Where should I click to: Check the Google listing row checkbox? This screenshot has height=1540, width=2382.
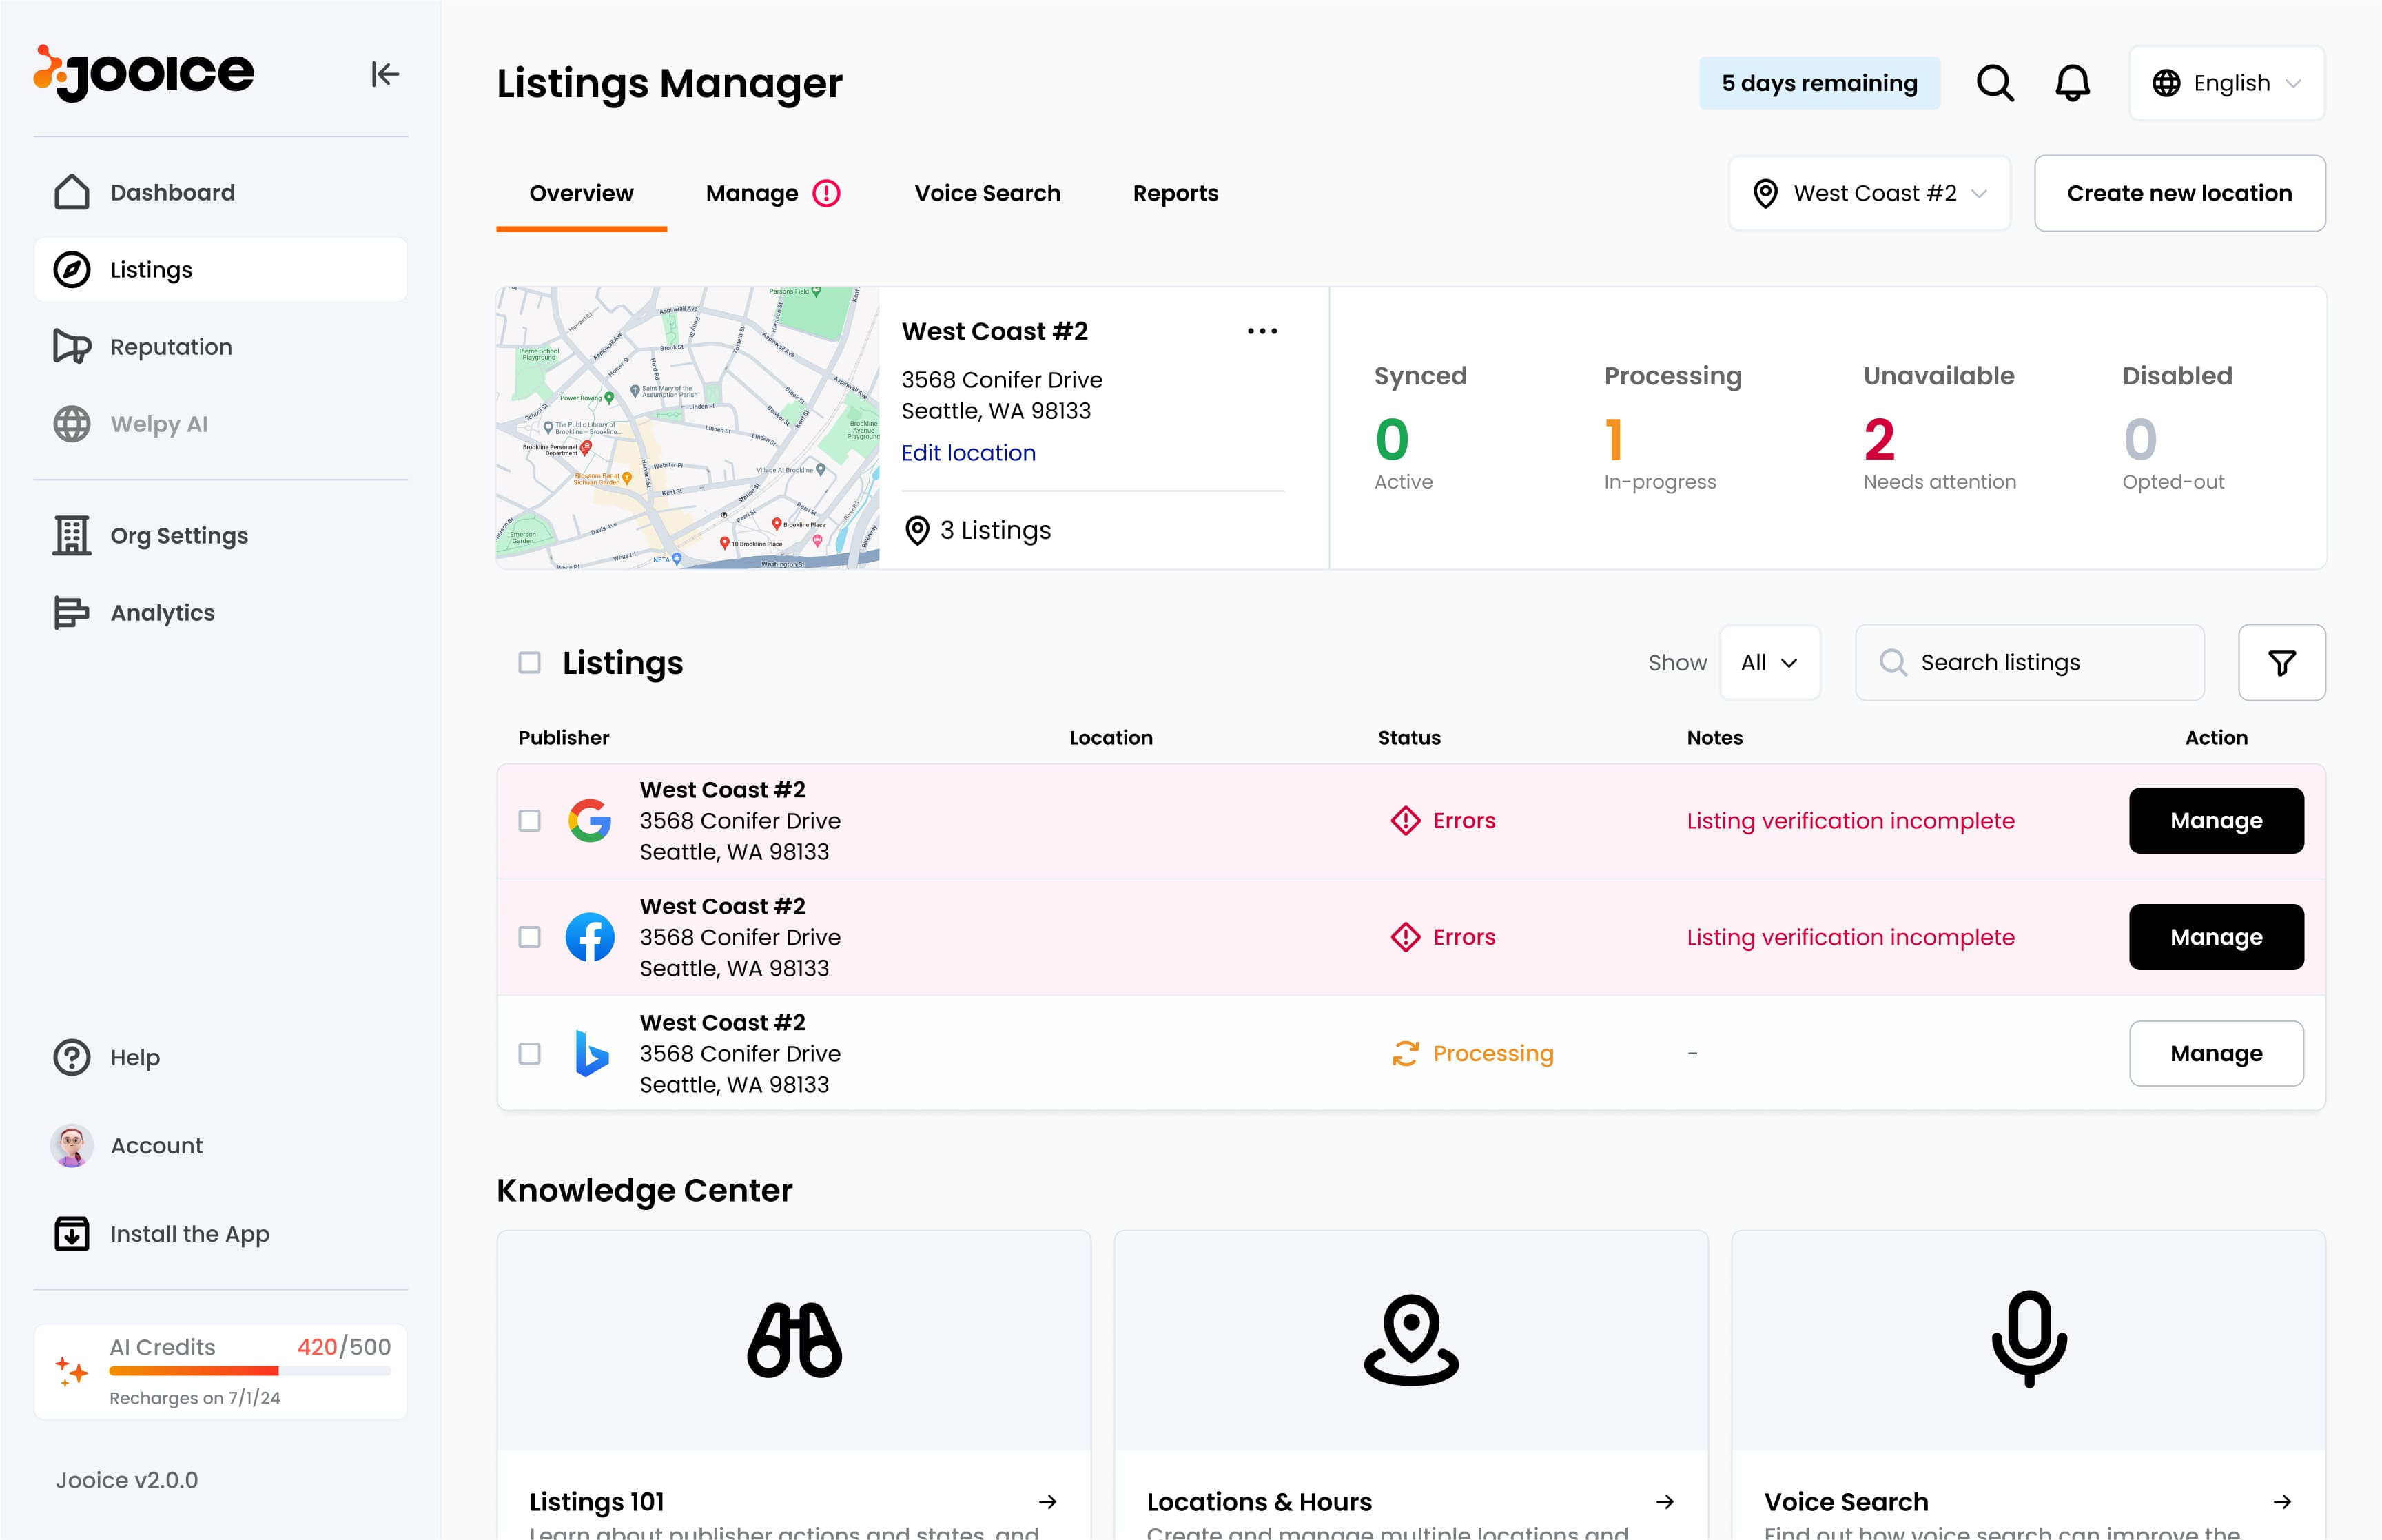coord(529,821)
